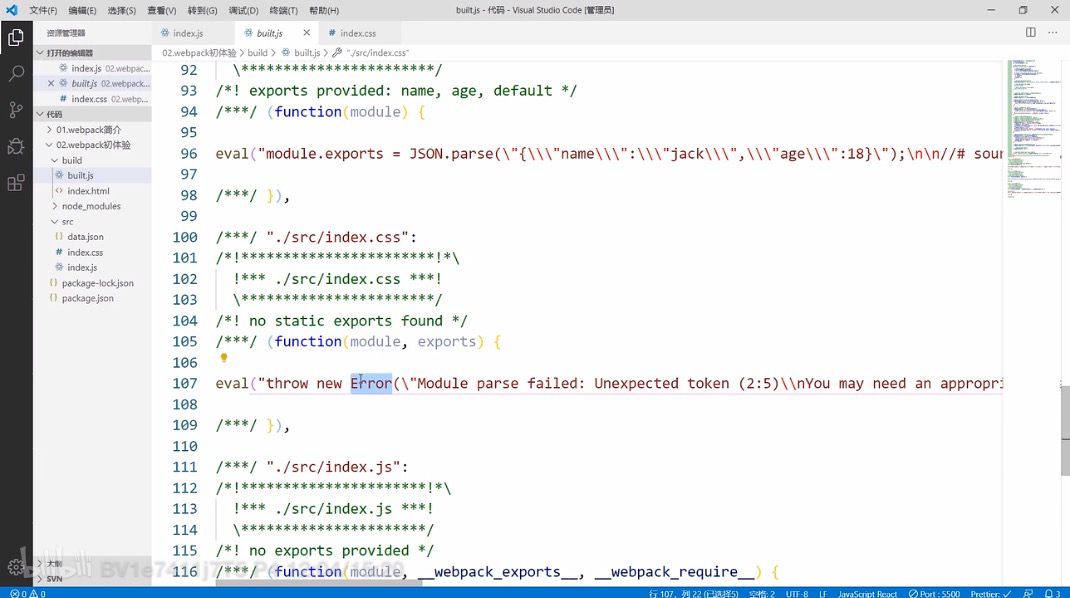Open the editor More Actions ellipsis
Screen dimensions: 1070x598
1053,32
